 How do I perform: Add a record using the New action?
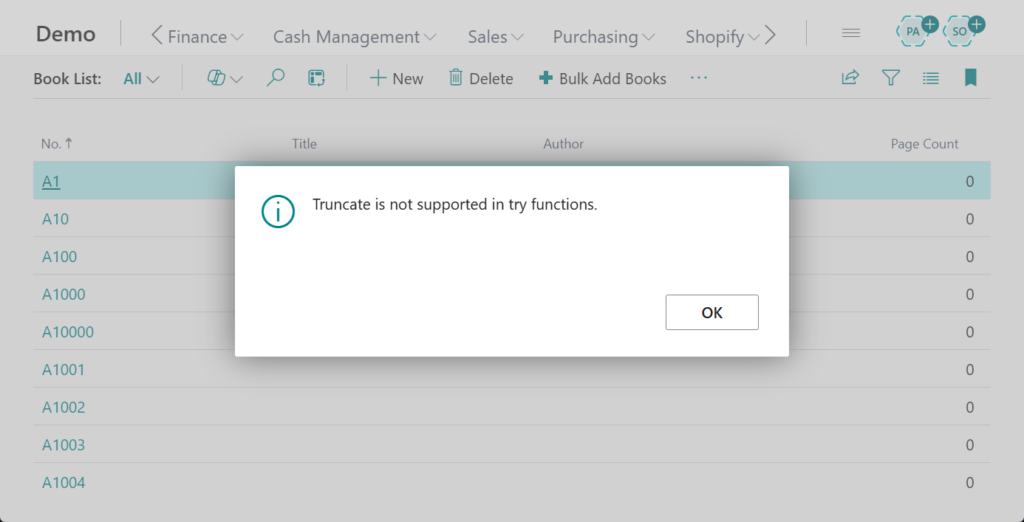click(x=396, y=78)
